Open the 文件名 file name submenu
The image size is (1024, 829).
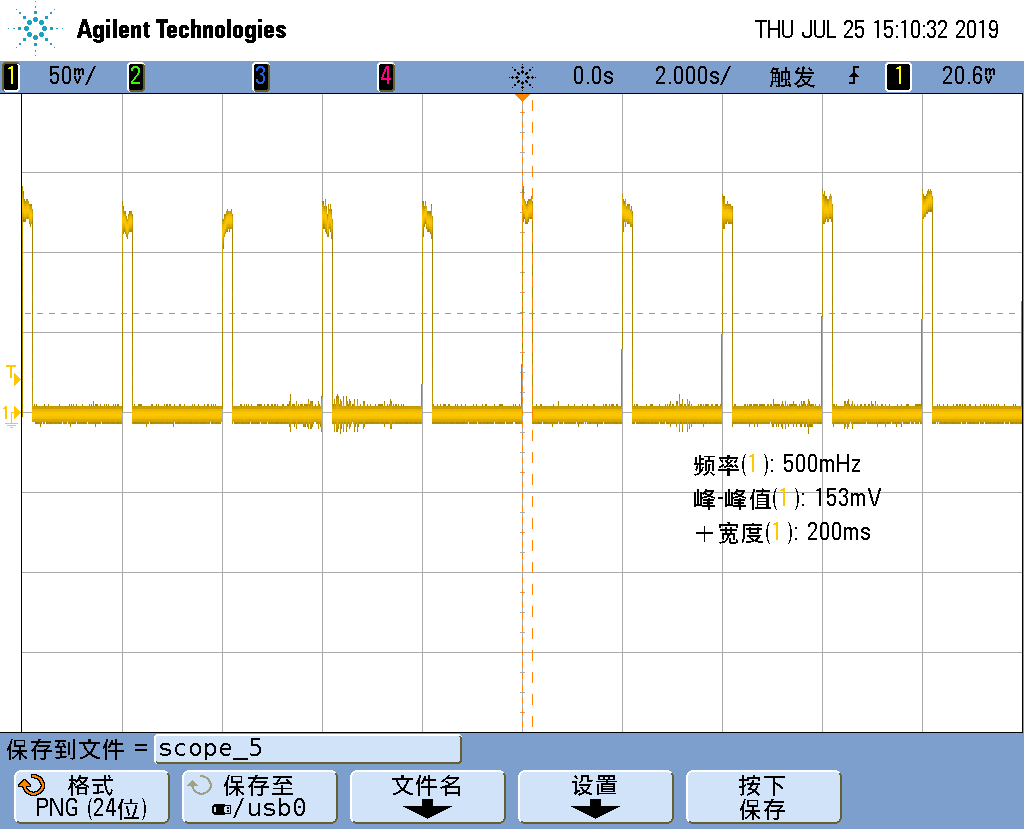pyautogui.click(x=427, y=797)
